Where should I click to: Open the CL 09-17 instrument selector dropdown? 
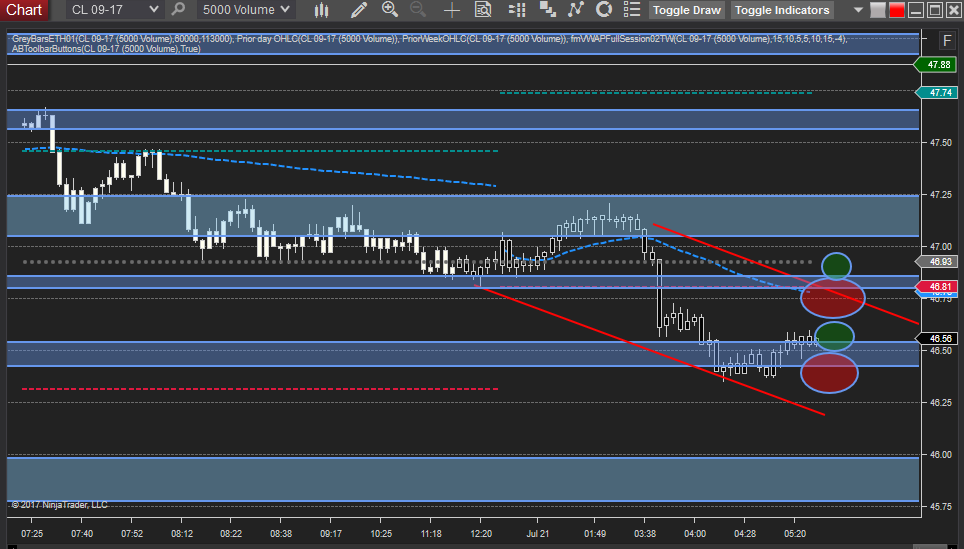pyautogui.click(x=114, y=10)
